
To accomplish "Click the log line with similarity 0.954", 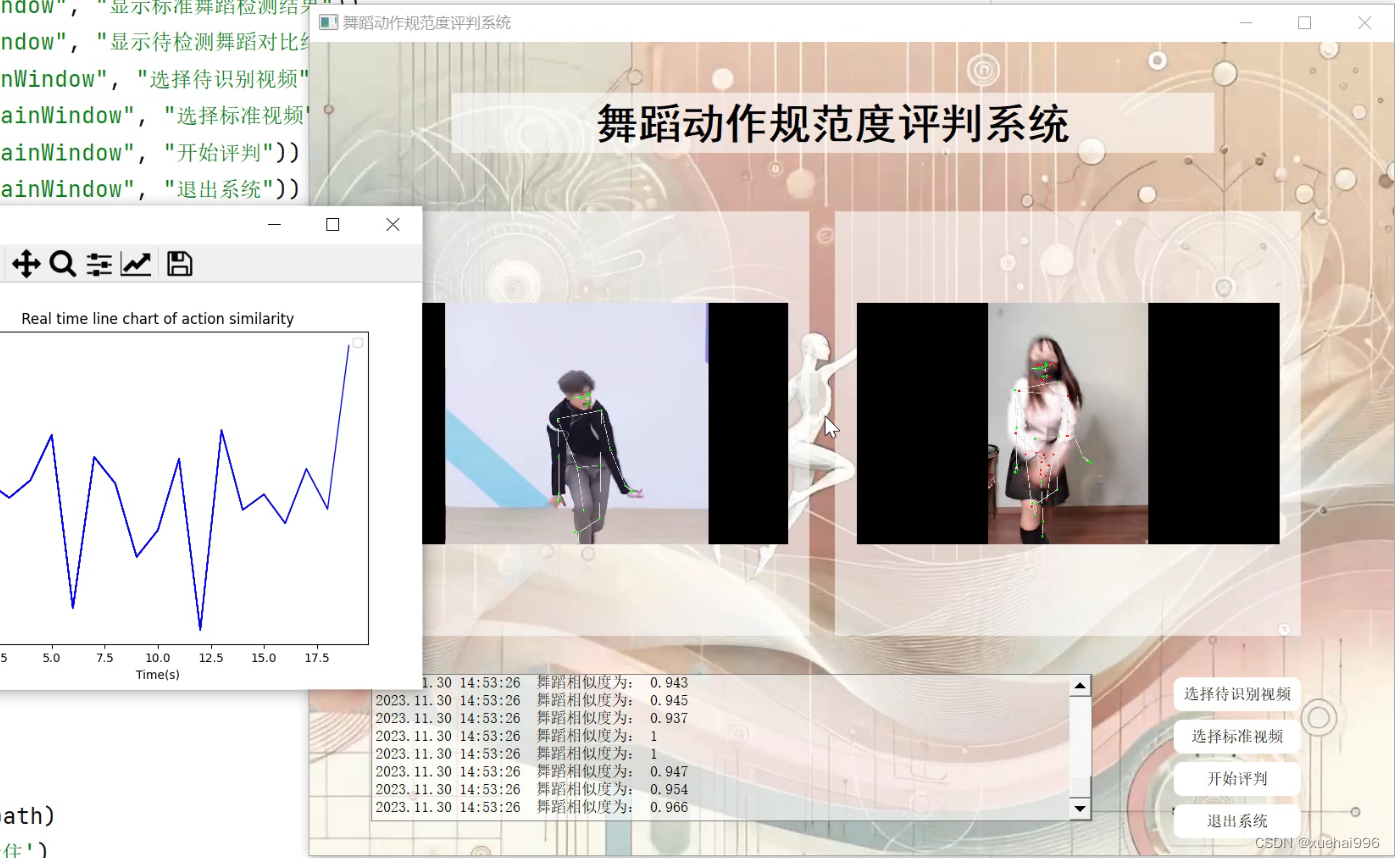I will coord(532,789).
